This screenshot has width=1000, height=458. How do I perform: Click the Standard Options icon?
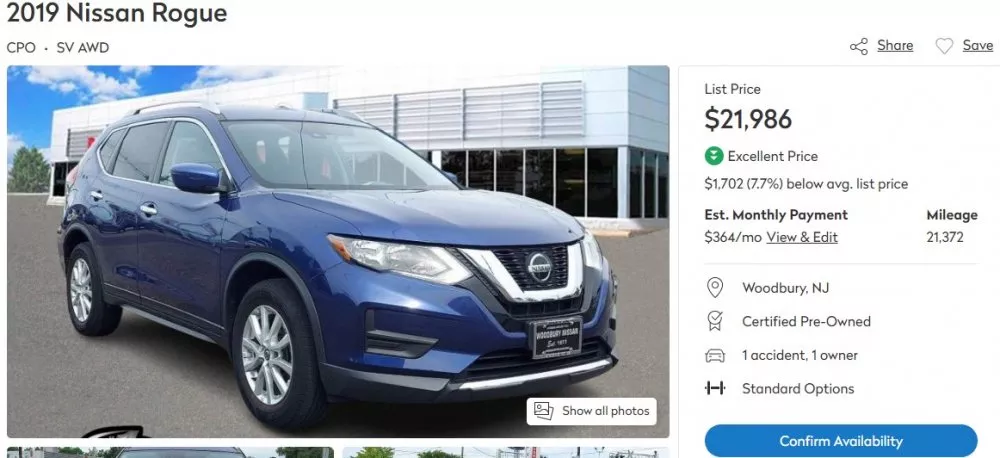coord(715,388)
